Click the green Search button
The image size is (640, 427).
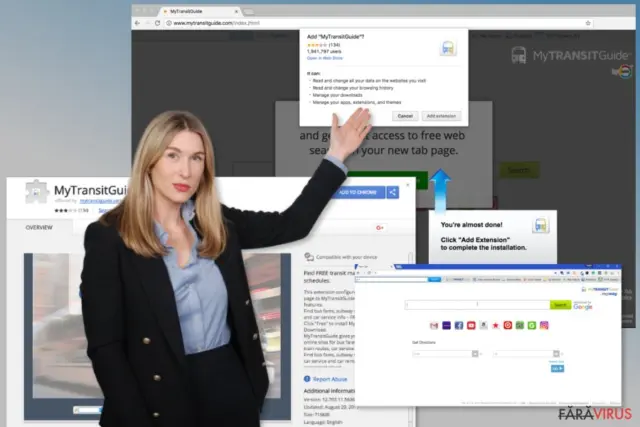(x=560, y=305)
